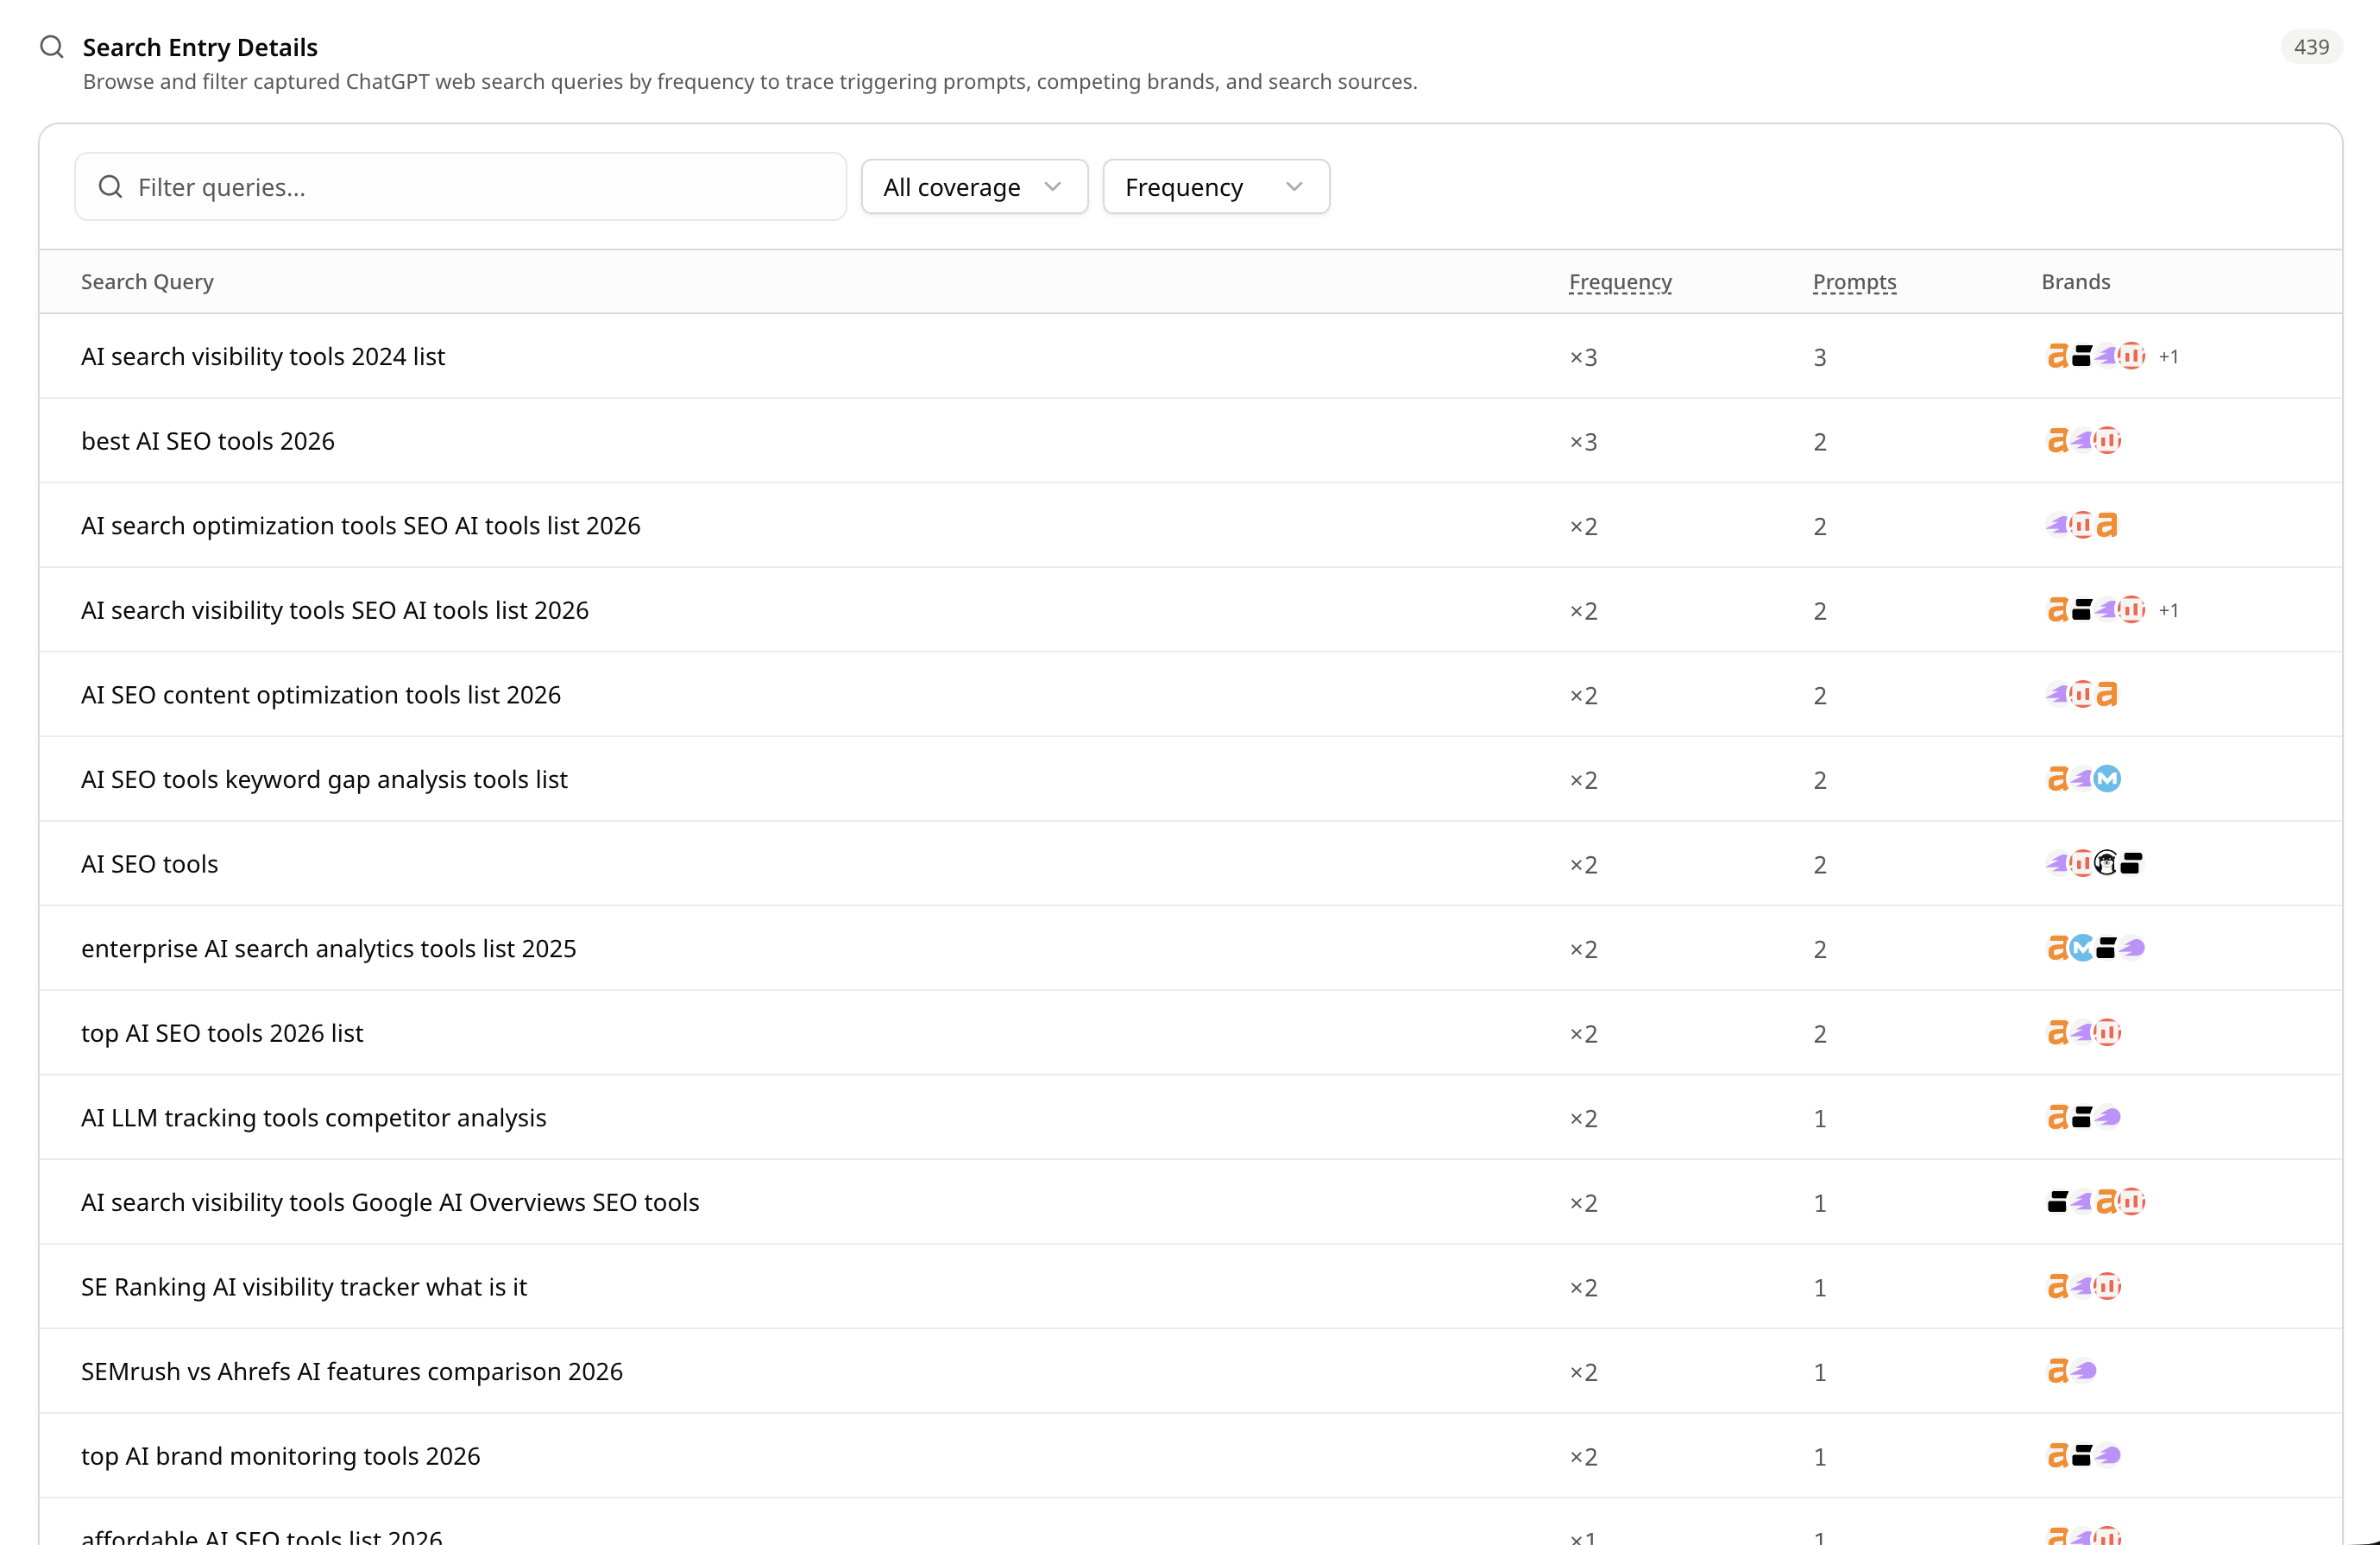
Task: Click the Frequency dropdown chevron arrow
Action: (x=1294, y=187)
